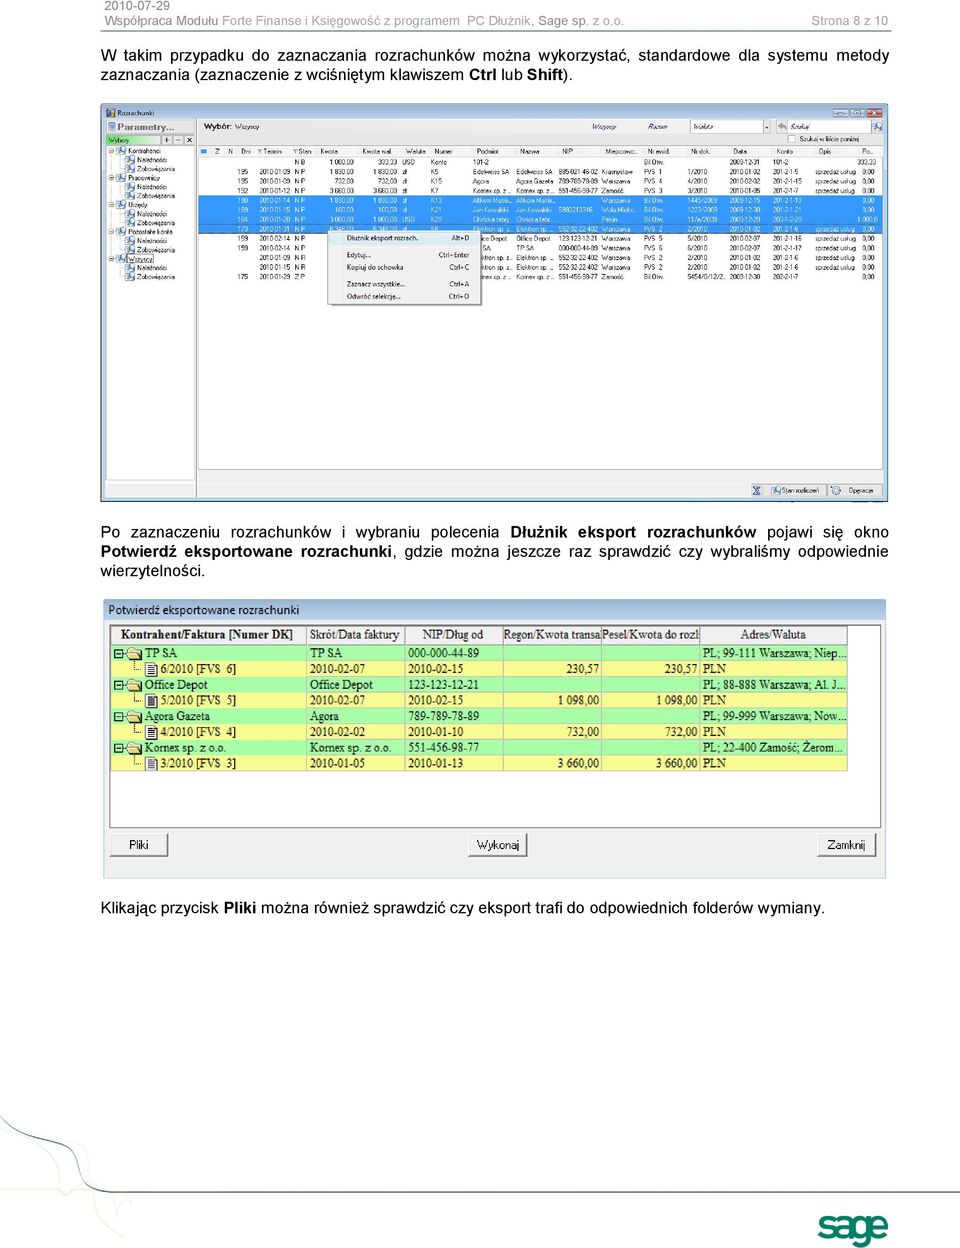Collapse the Pracownicy tree node

(110, 178)
